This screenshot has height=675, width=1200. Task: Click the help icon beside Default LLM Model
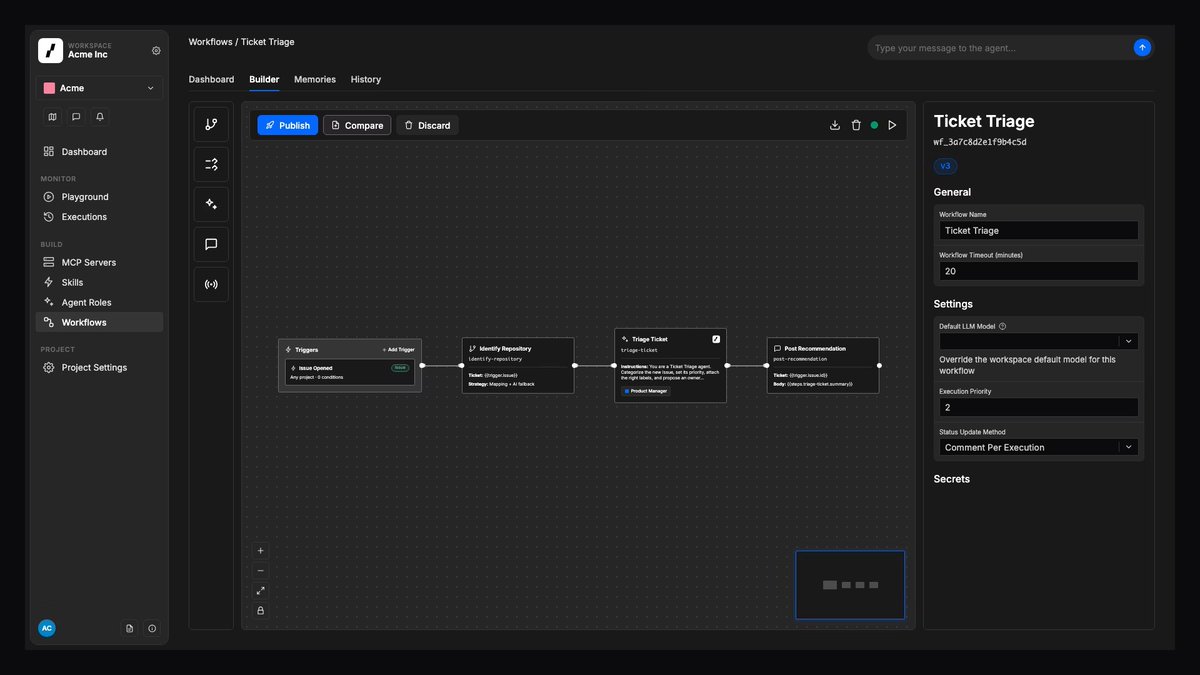[1003, 326]
